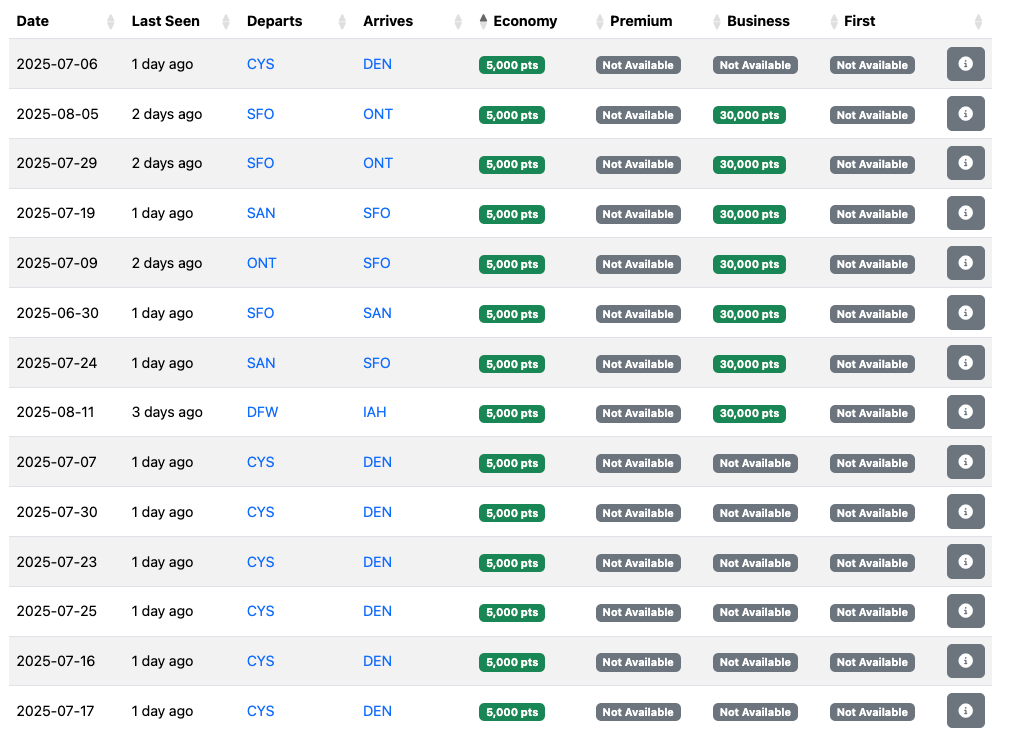Click '3 days ago' last seen cell
Image resolution: width=1009 pixels, height=735 pixels.
pos(167,412)
